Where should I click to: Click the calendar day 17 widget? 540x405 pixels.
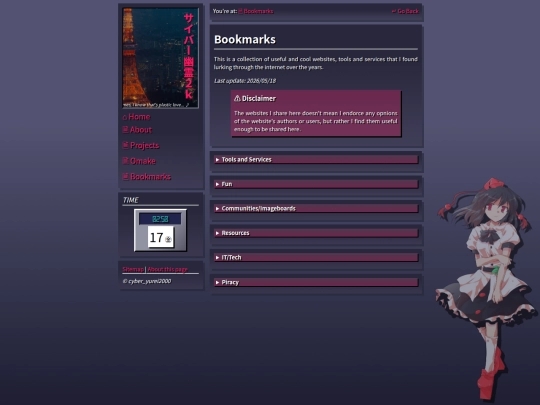[x=161, y=237]
